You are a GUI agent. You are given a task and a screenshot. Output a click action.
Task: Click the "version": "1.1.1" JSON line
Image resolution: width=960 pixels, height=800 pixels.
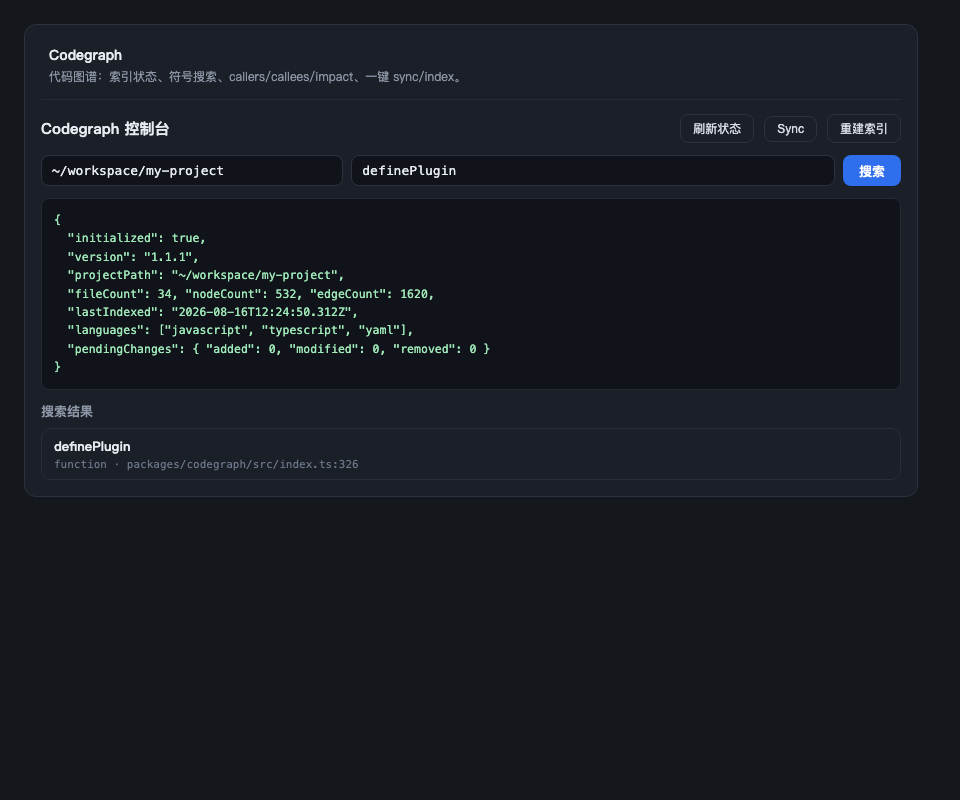132,257
